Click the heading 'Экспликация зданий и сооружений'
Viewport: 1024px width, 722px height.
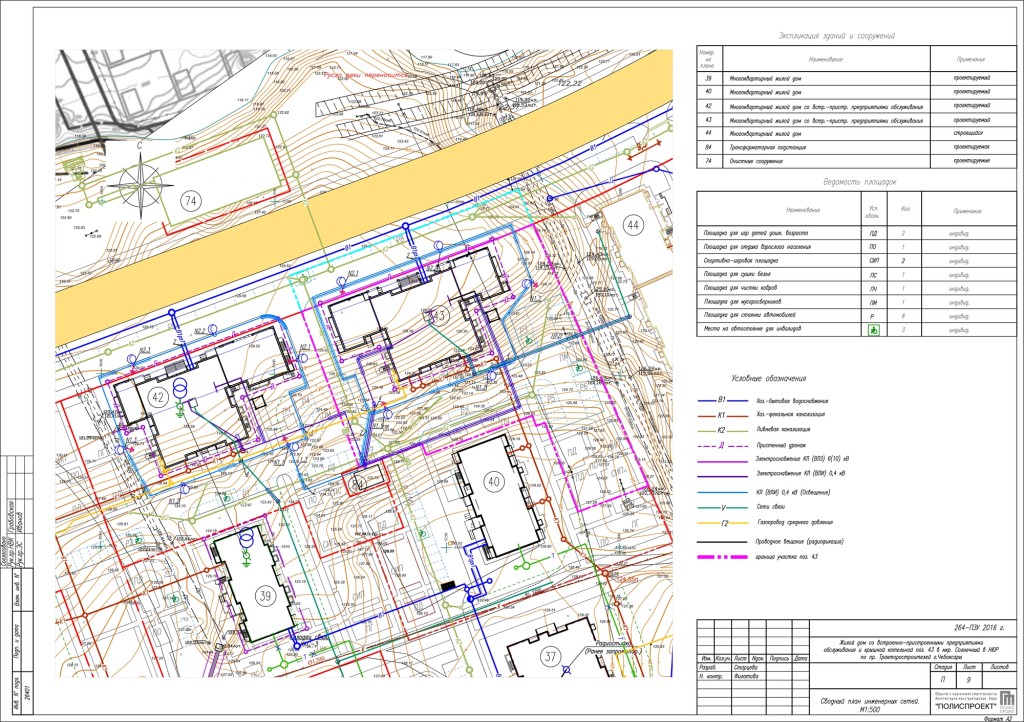tap(837, 36)
